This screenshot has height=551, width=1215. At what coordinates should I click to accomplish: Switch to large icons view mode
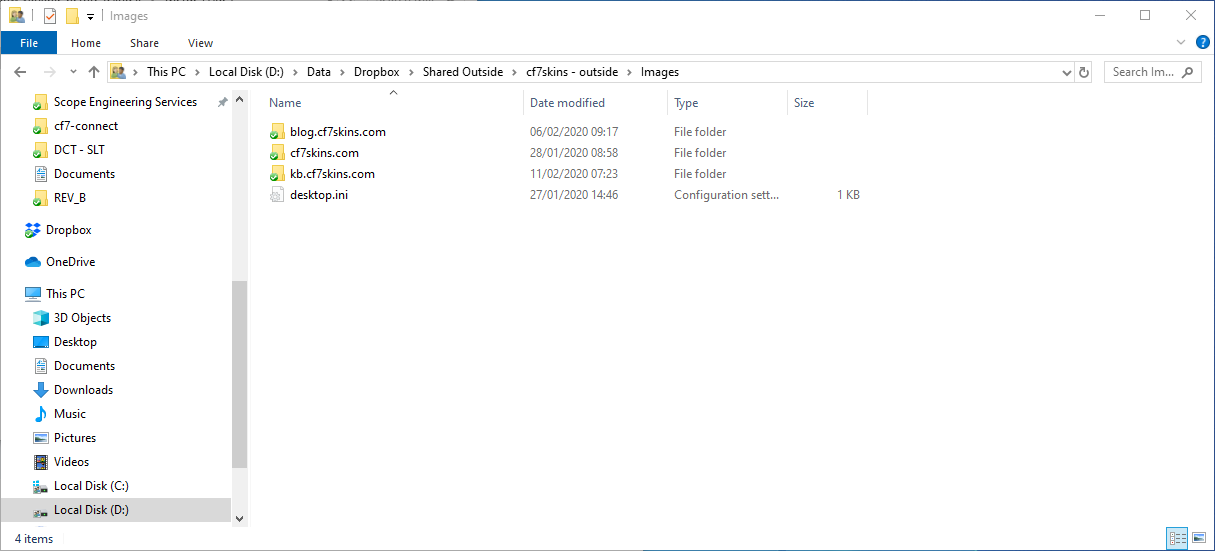[1198, 538]
